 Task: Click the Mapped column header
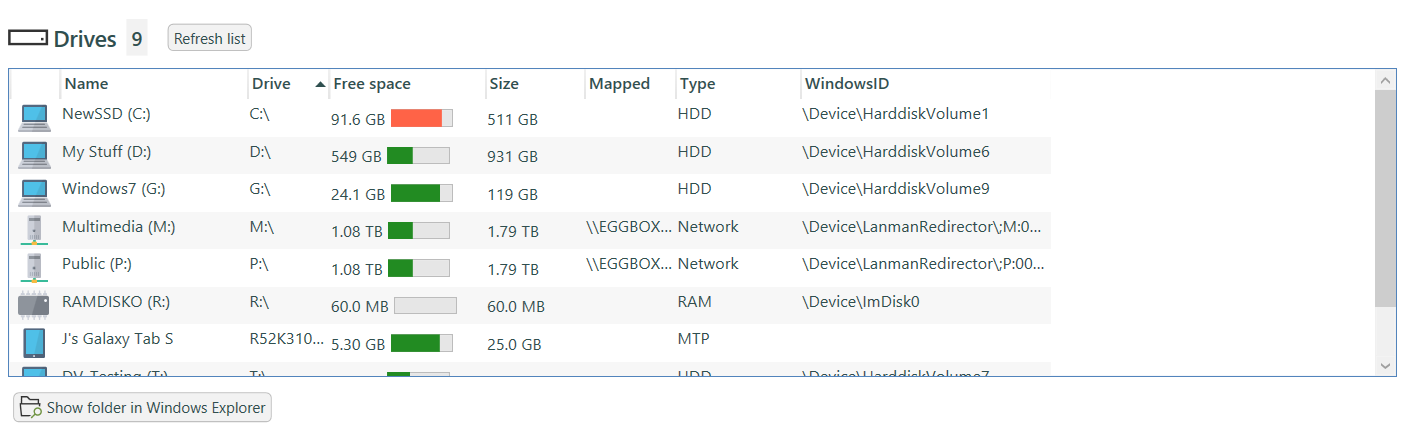tap(619, 84)
